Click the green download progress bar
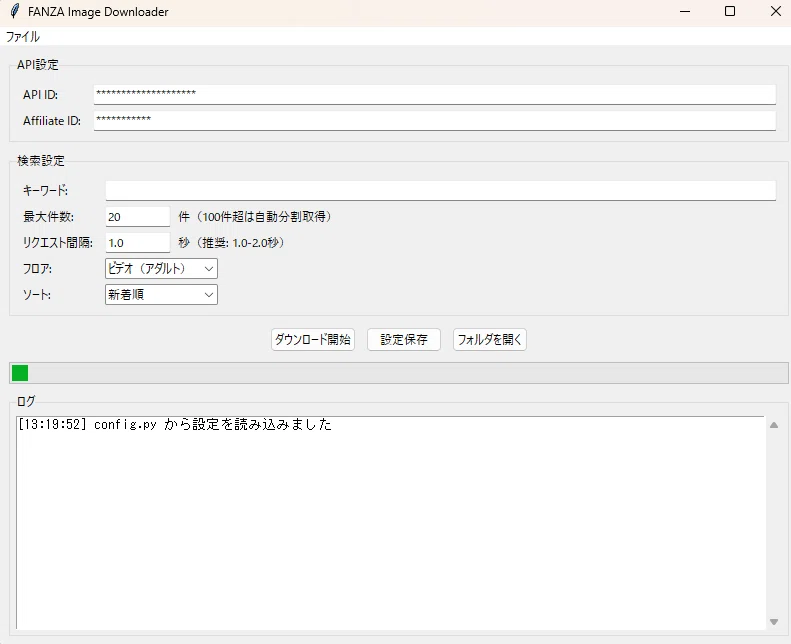Screen dimensions: 791x644 (x=399, y=373)
